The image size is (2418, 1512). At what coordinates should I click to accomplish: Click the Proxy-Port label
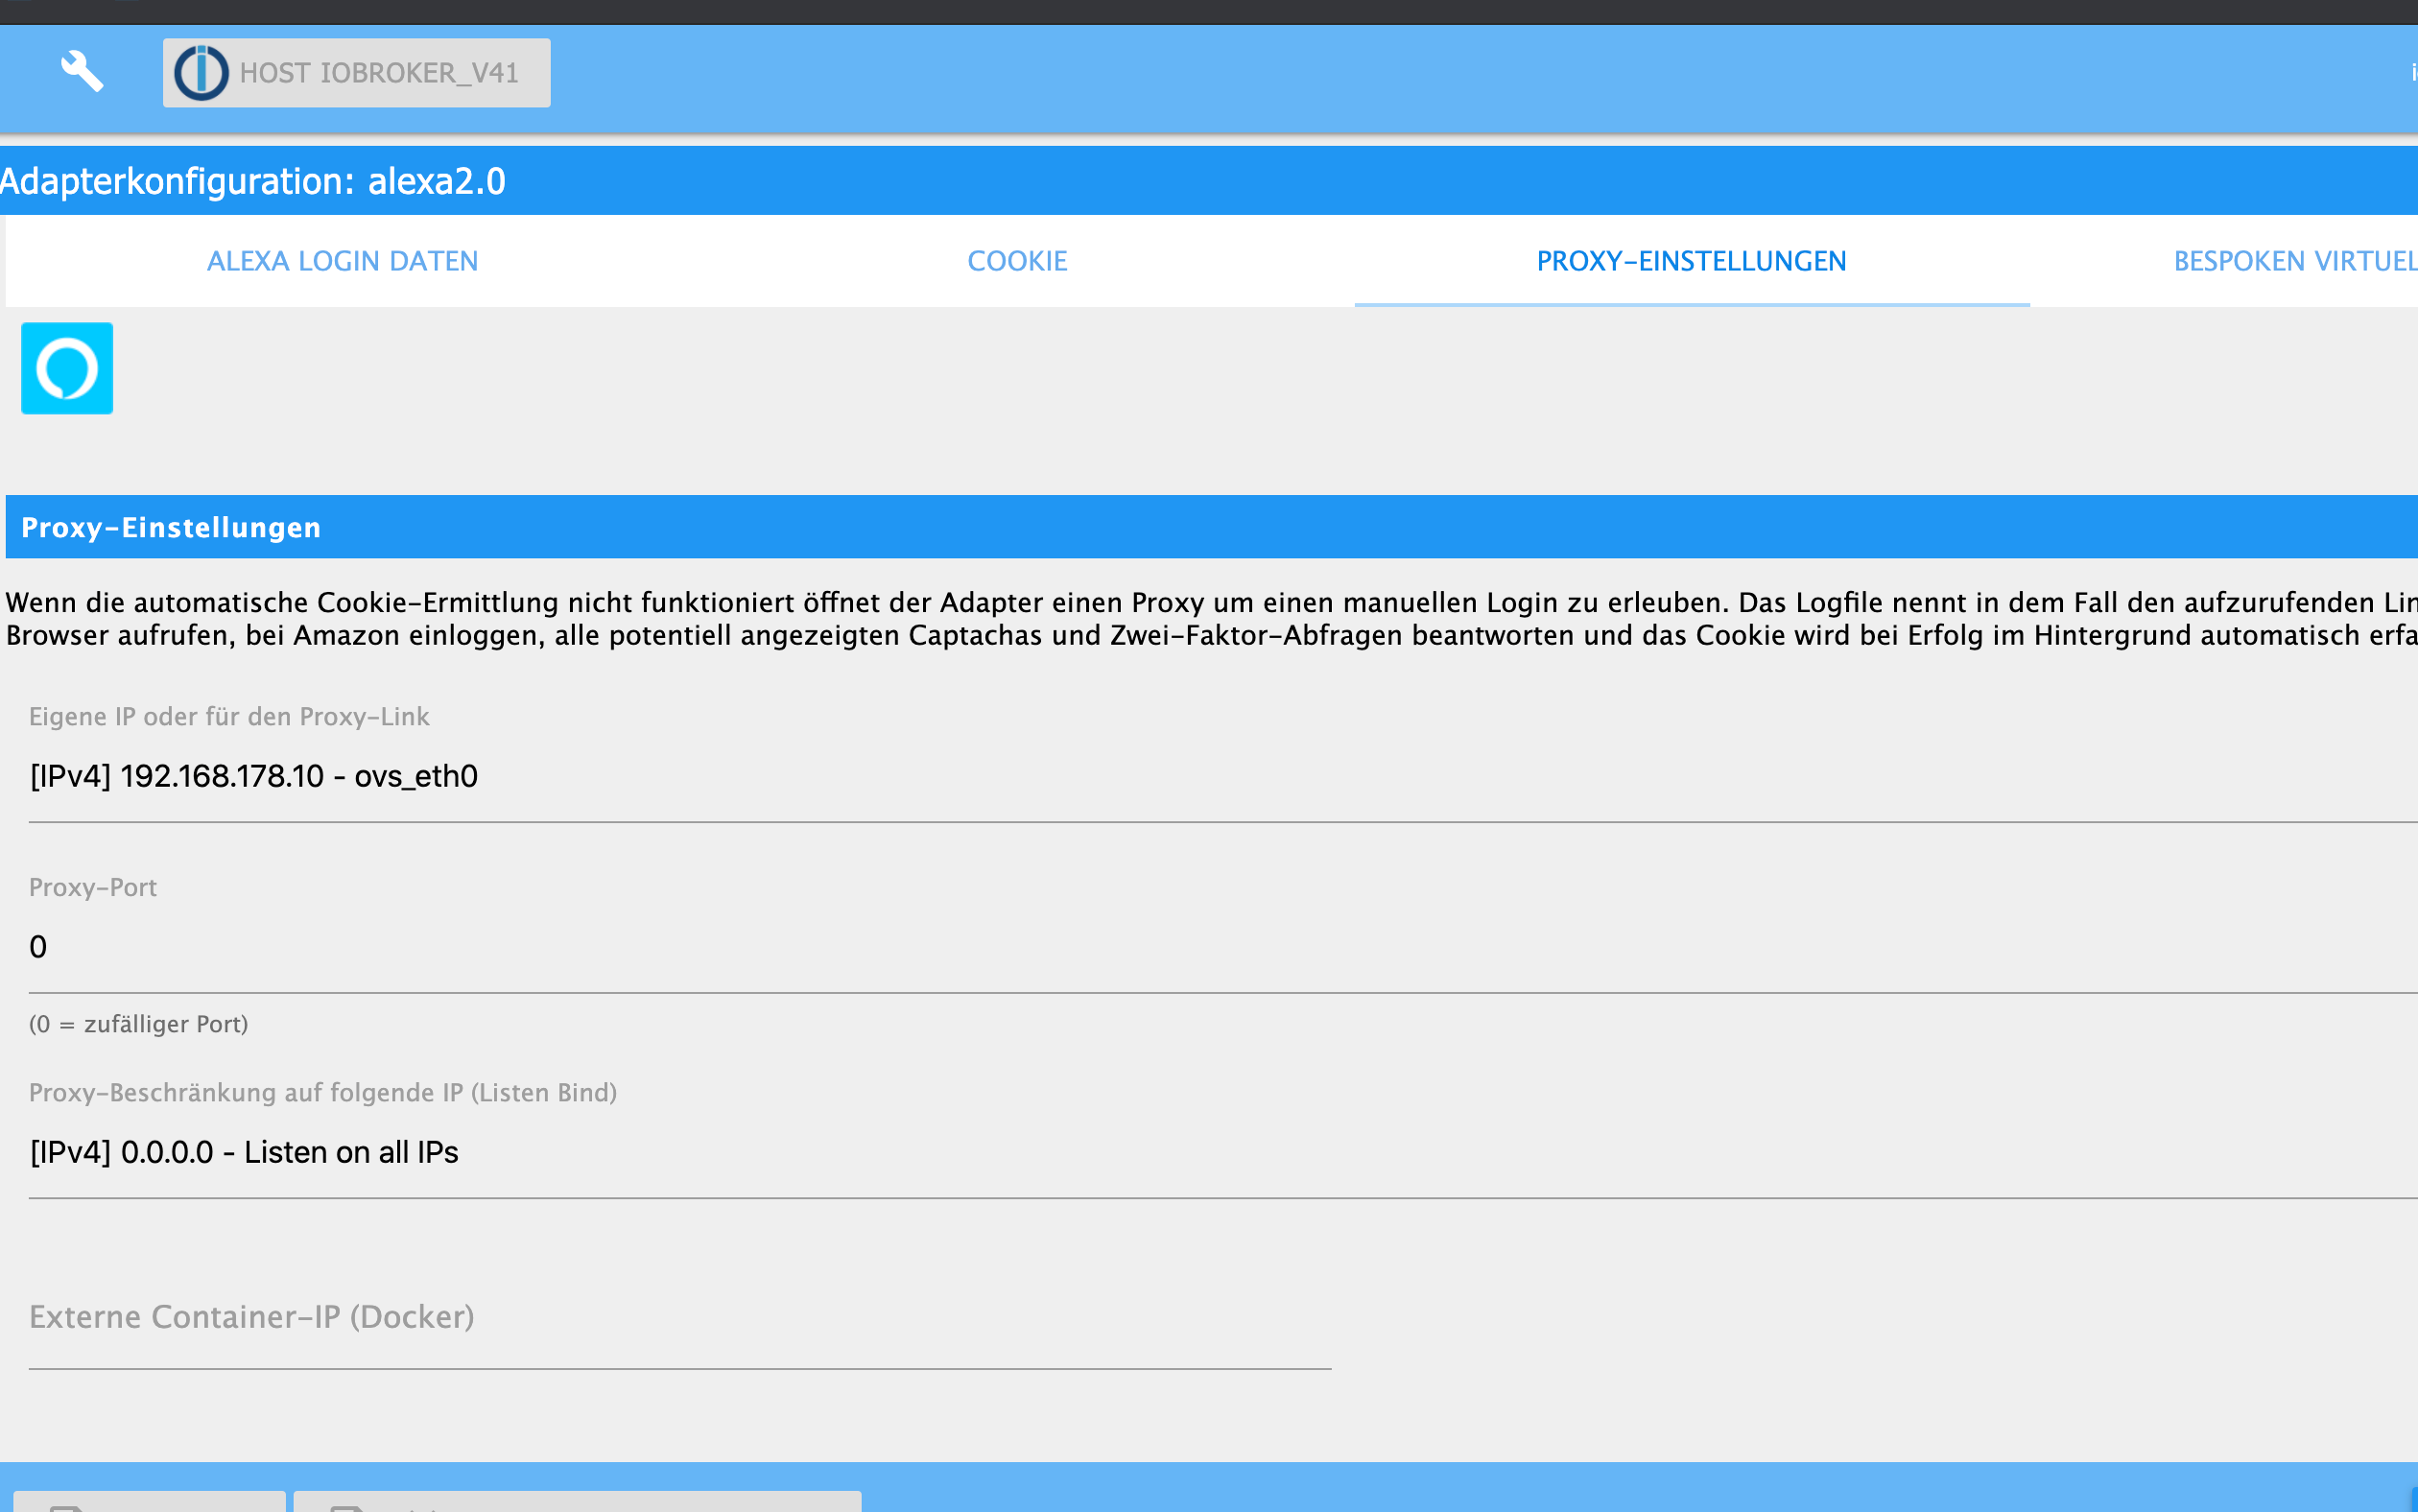[x=93, y=887]
